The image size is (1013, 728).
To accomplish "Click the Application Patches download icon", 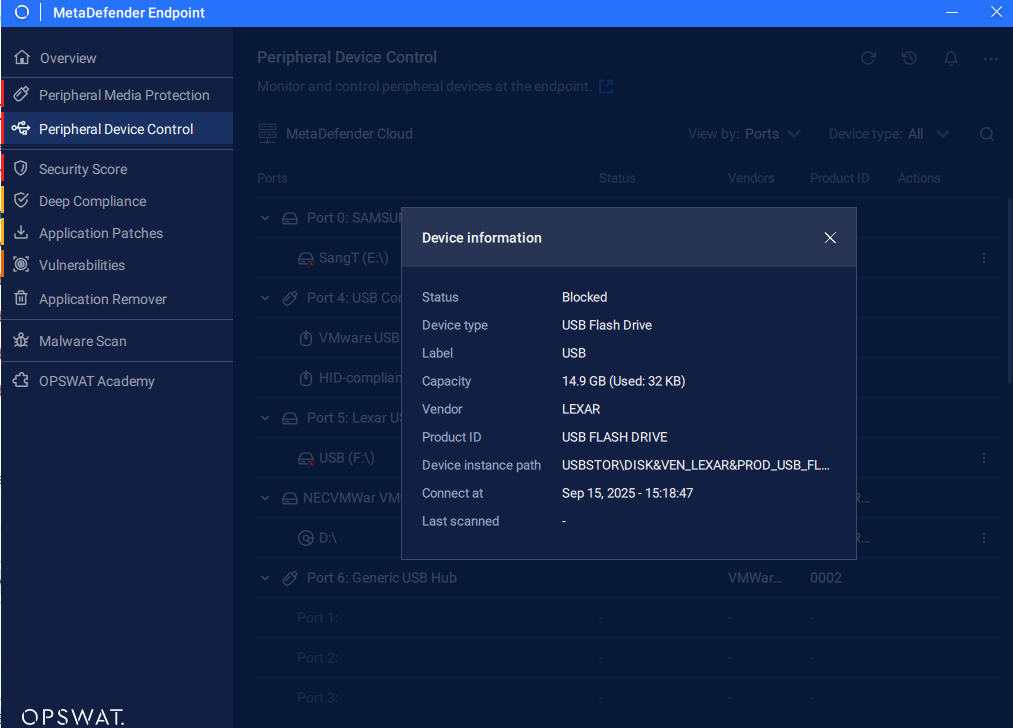I will tap(21, 232).
